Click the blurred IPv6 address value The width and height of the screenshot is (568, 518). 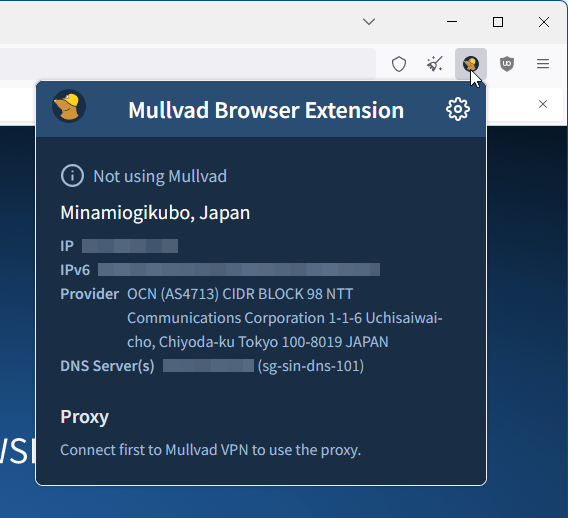(239, 270)
